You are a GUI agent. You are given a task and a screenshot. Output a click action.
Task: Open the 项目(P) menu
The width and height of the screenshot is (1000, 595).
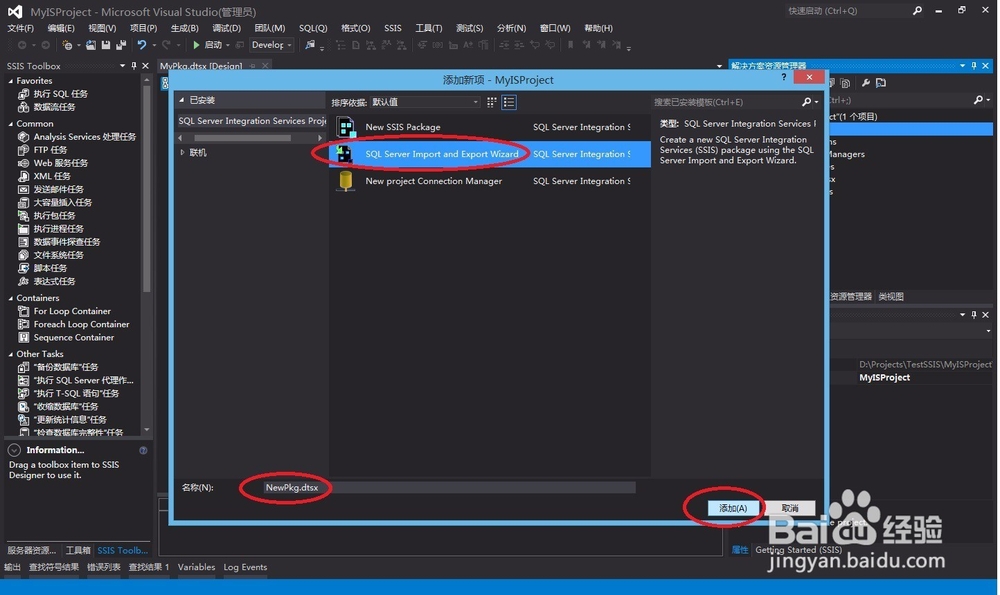click(143, 28)
